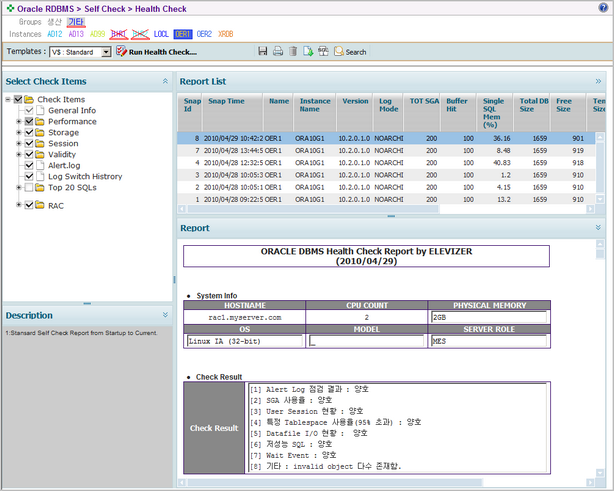This screenshot has width=614, height=491.
Task: Click the Storage folder icon
Action: [40, 132]
